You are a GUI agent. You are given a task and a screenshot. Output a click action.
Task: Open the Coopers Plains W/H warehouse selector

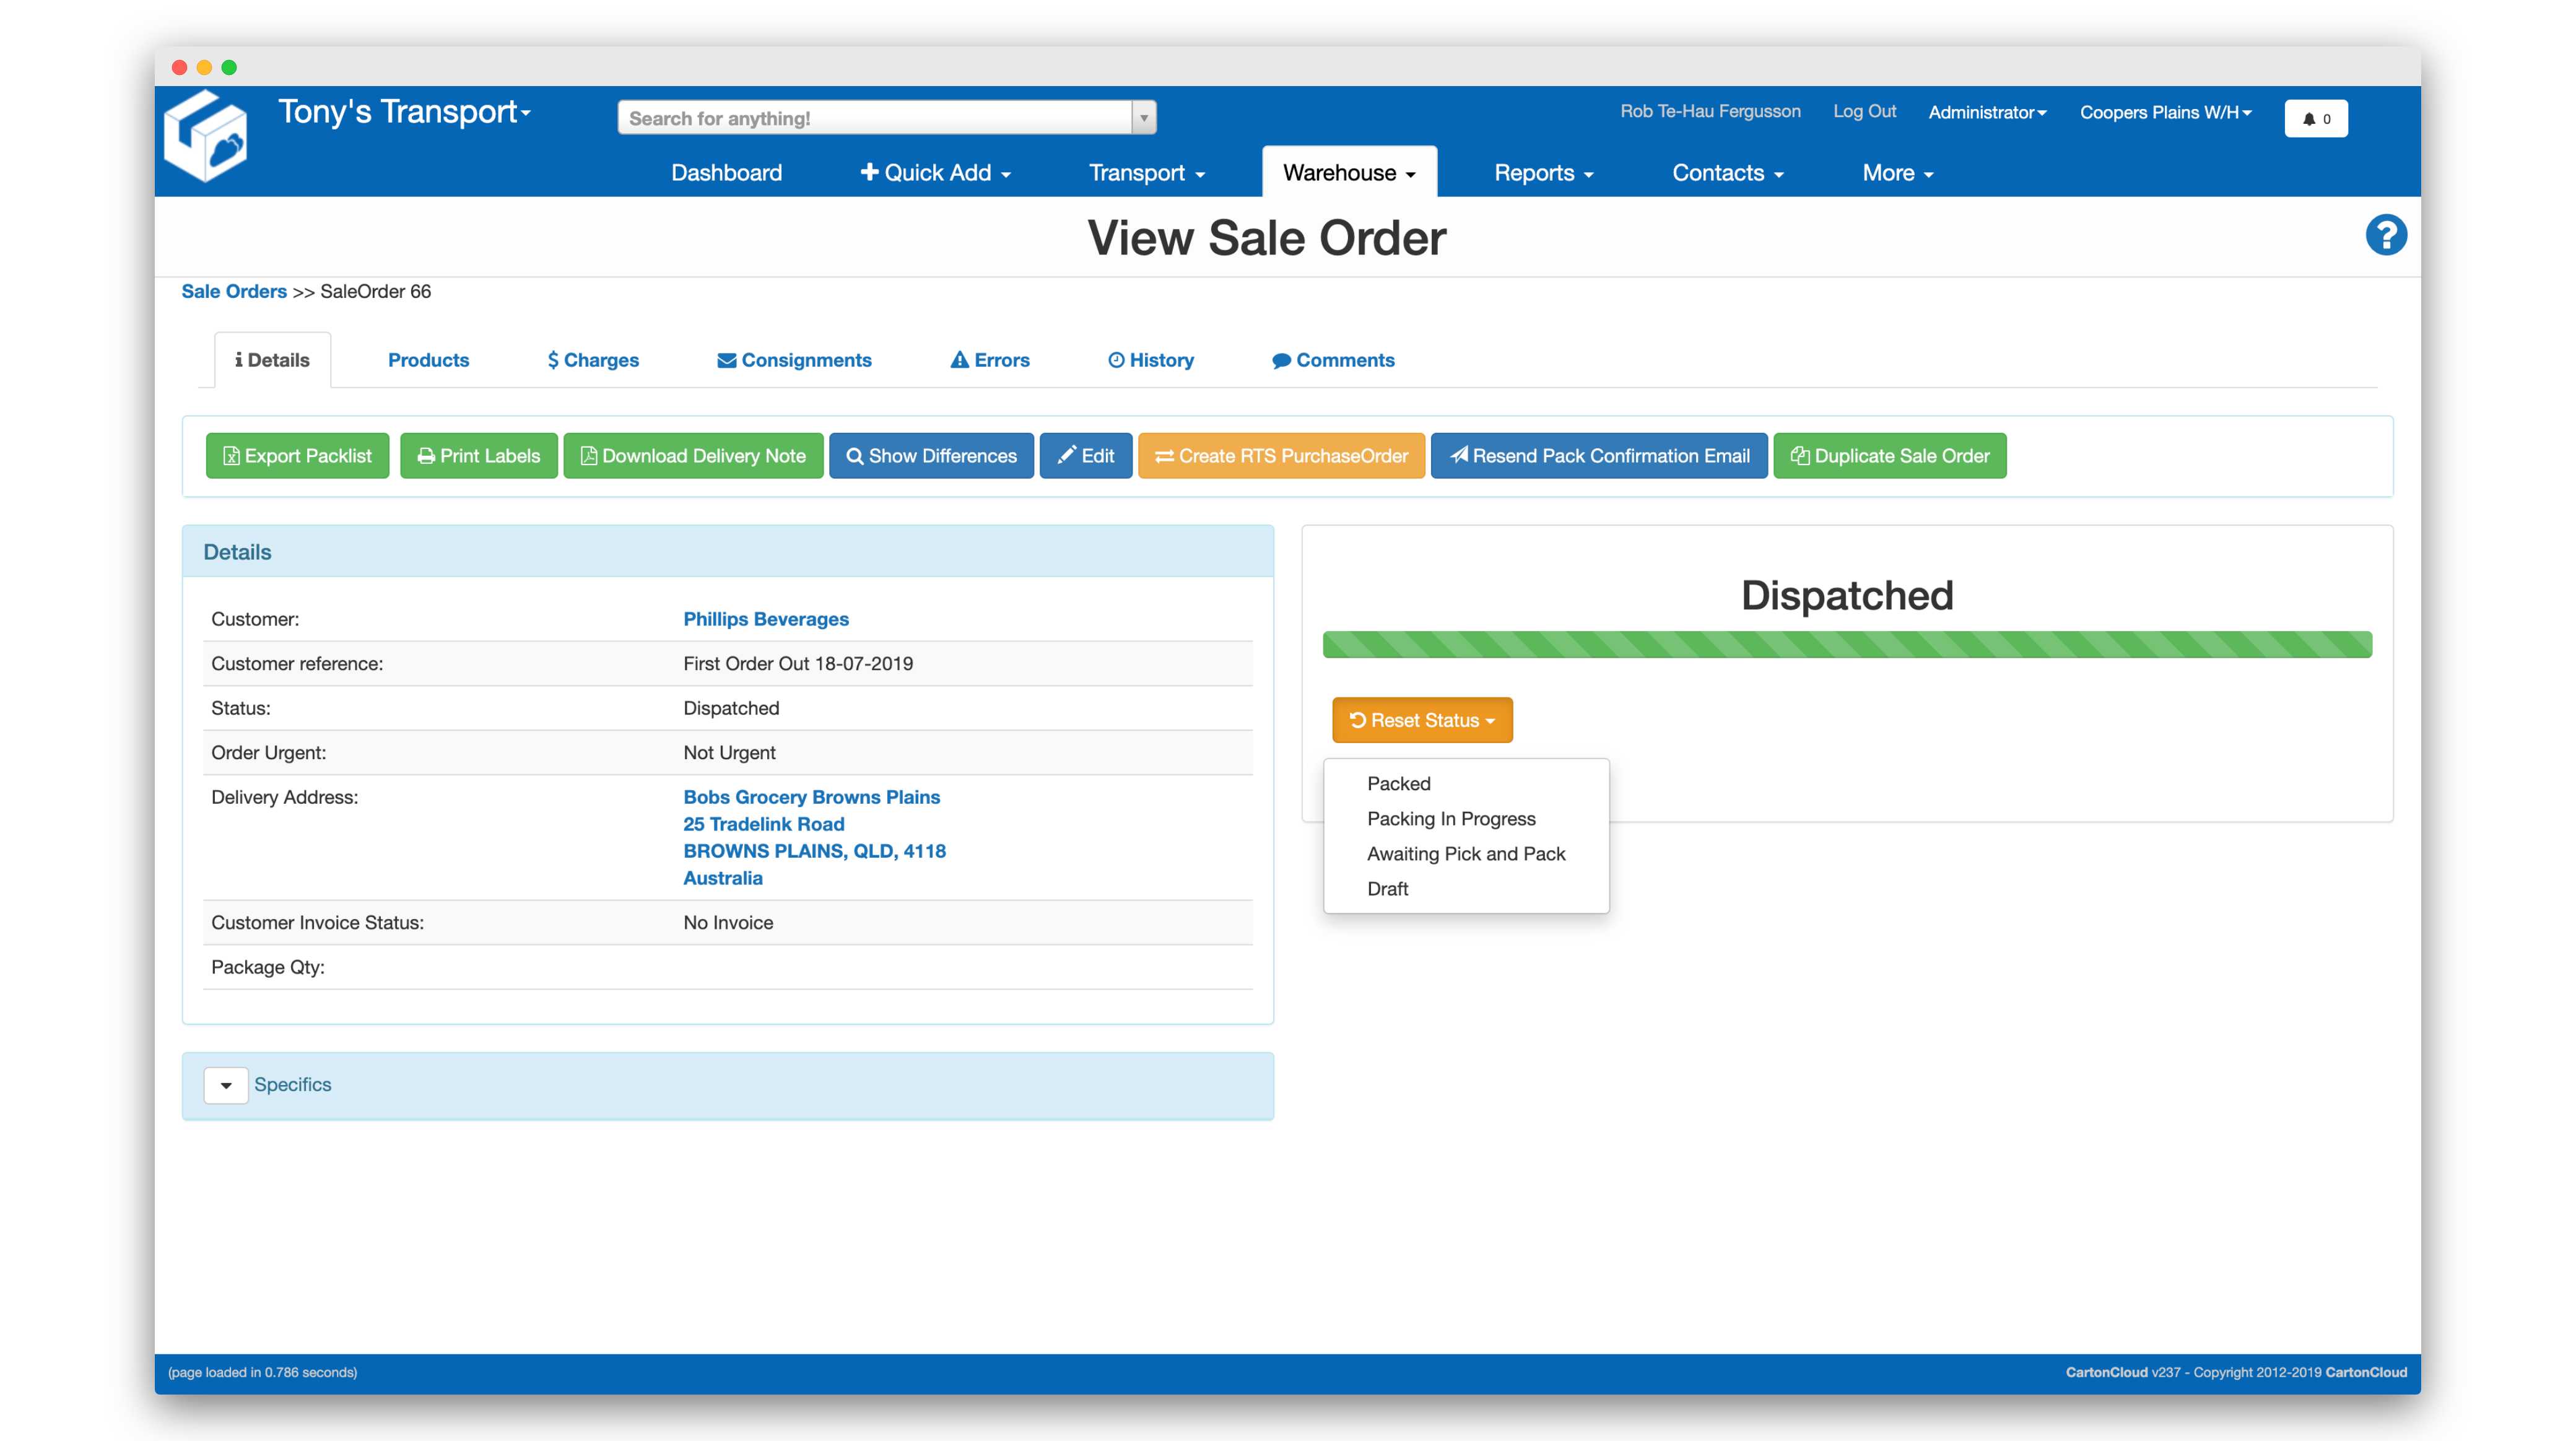(2166, 112)
